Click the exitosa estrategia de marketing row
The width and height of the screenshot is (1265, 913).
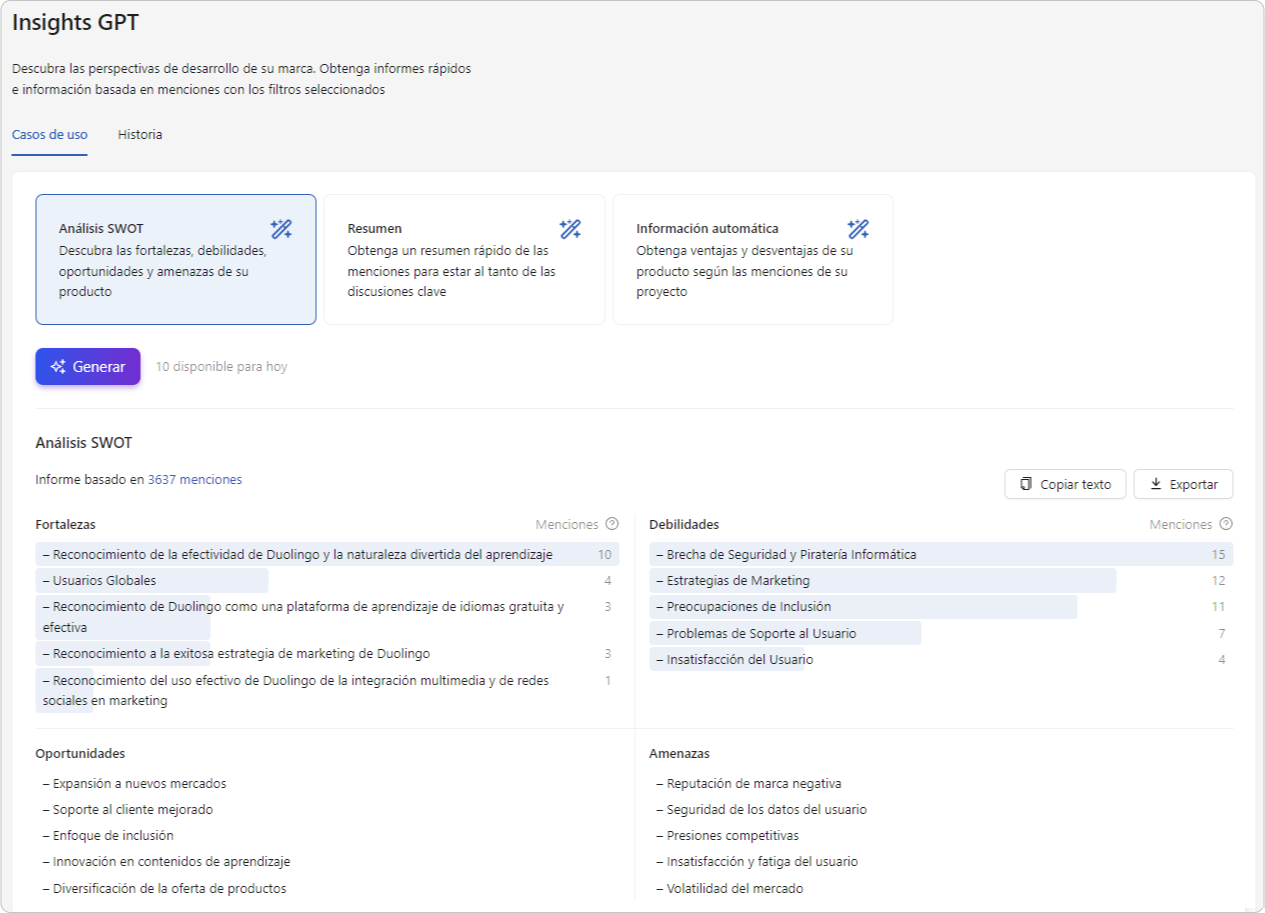coord(327,654)
